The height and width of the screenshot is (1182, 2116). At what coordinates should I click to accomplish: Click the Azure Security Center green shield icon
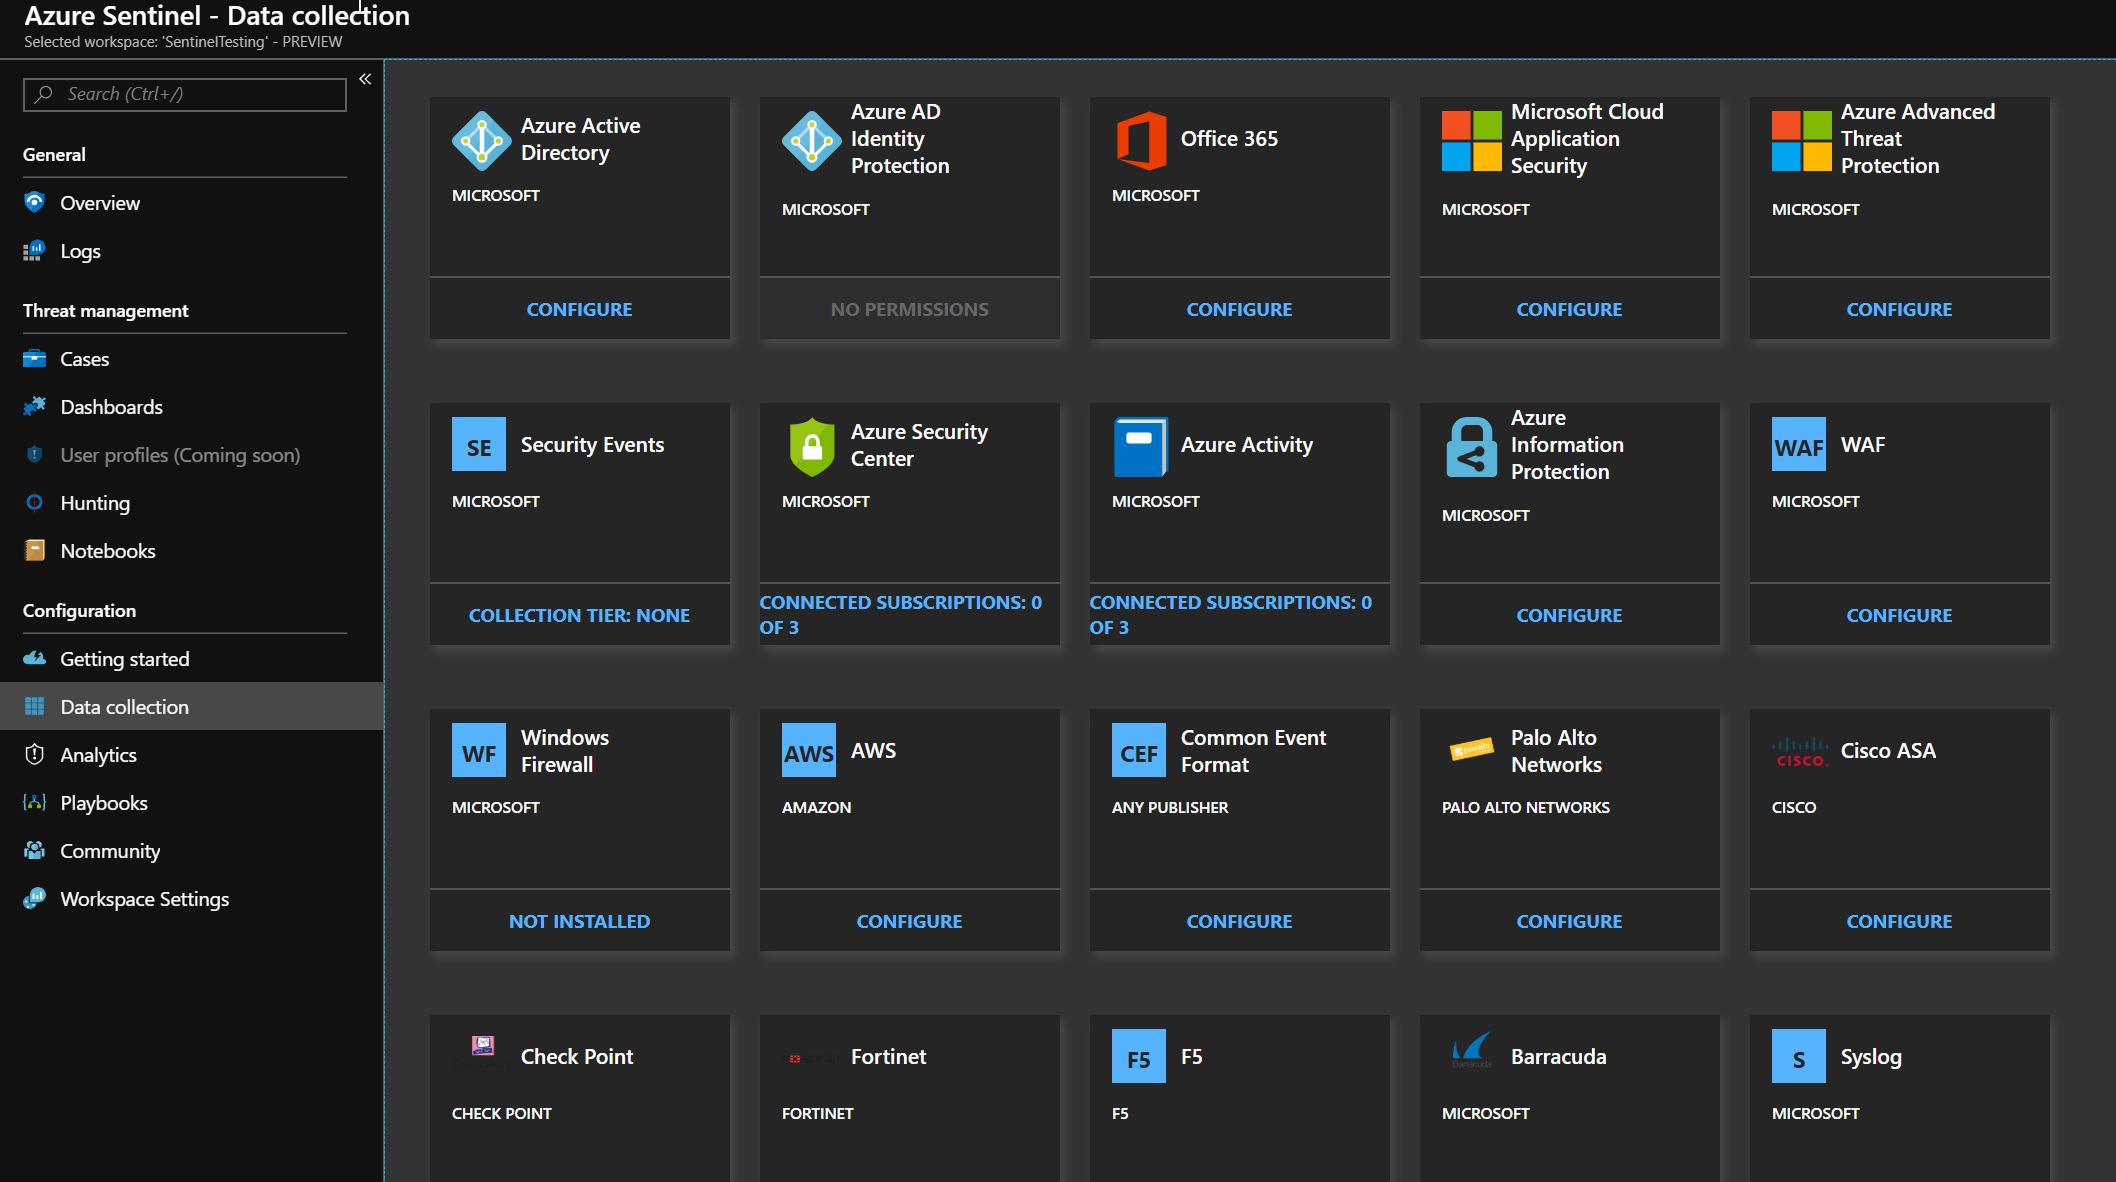812,446
